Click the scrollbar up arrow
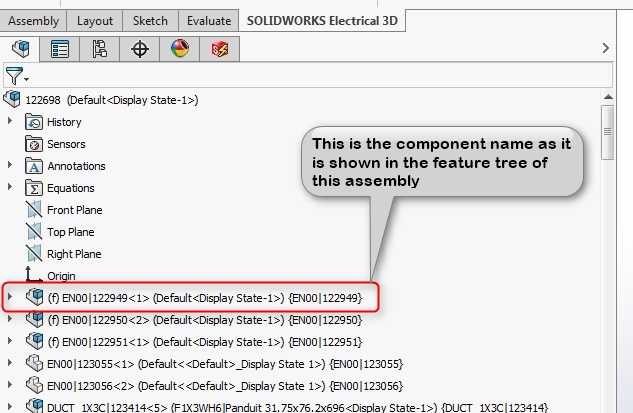Image resolution: width=633 pixels, height=413 pixels. (x=608, y=97)
